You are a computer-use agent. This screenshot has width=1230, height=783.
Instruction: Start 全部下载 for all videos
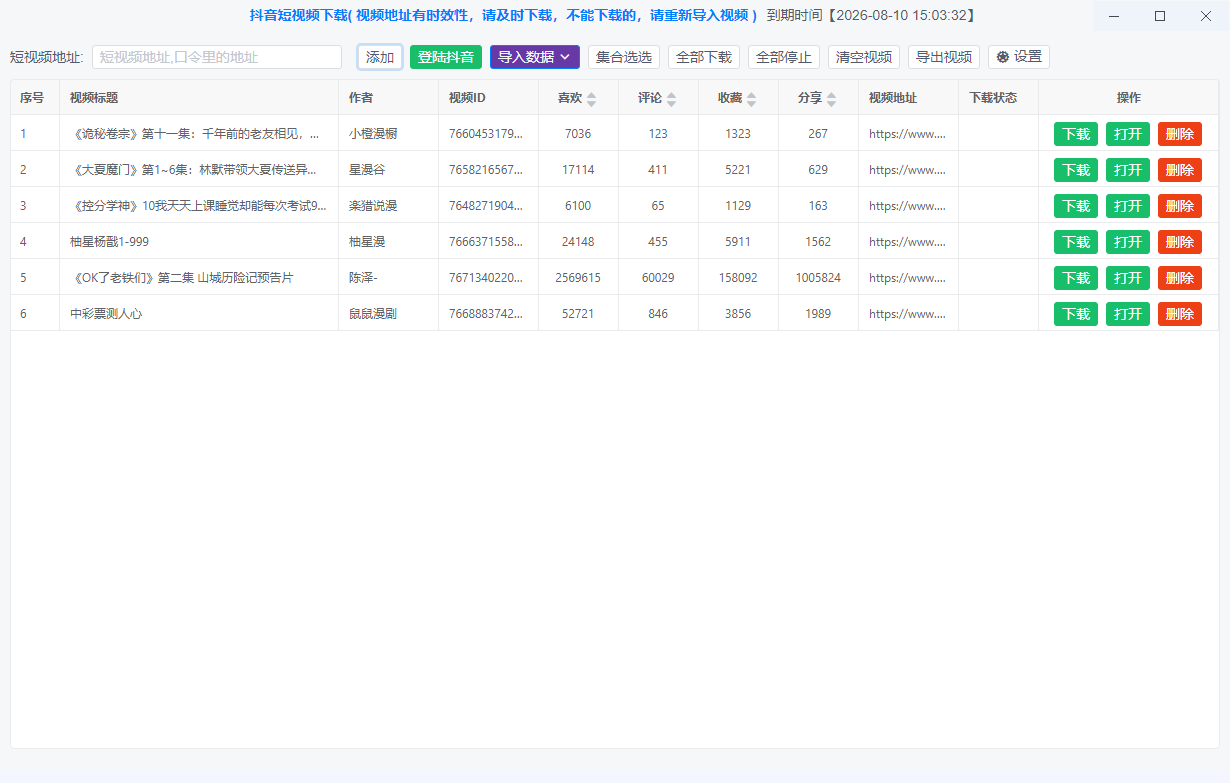(x=704, y=57)
